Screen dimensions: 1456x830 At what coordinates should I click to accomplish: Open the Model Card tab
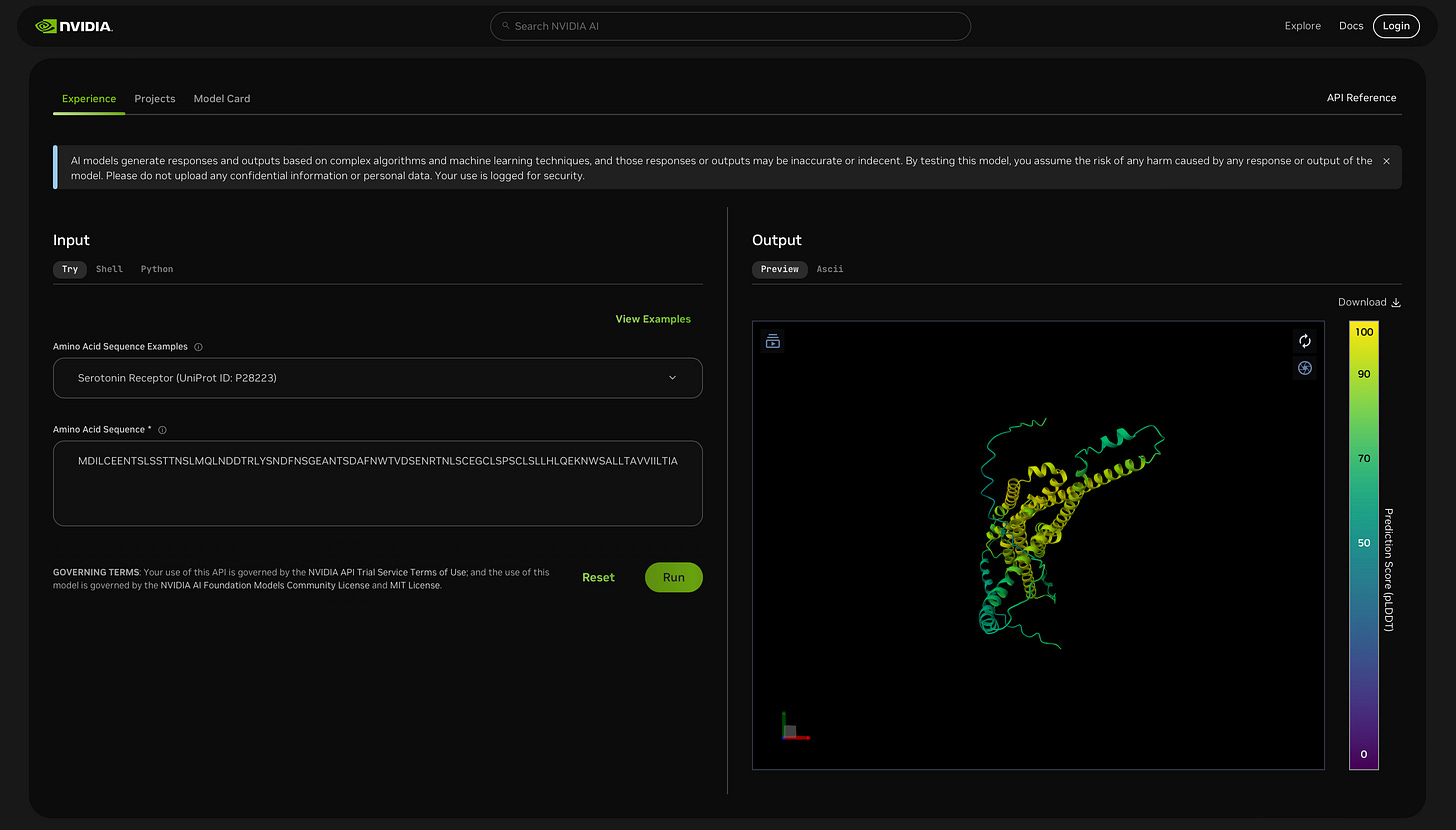(222, 99)
